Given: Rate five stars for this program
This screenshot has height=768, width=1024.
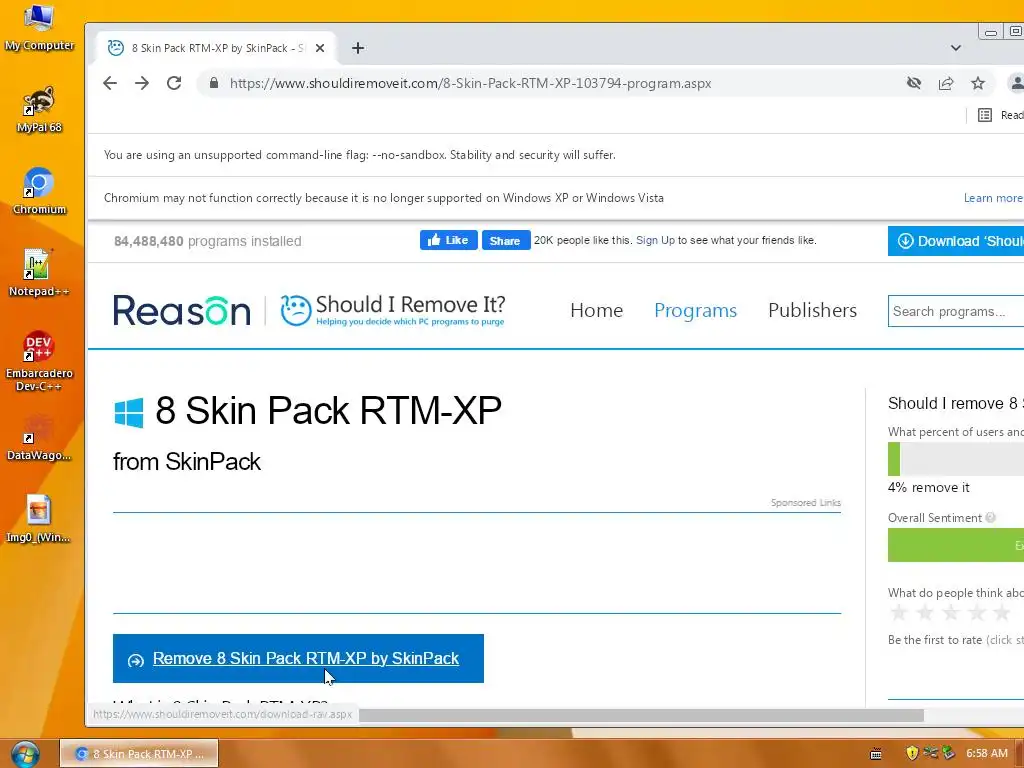Looking at the screenshot, I should [x=1001, y=613].
